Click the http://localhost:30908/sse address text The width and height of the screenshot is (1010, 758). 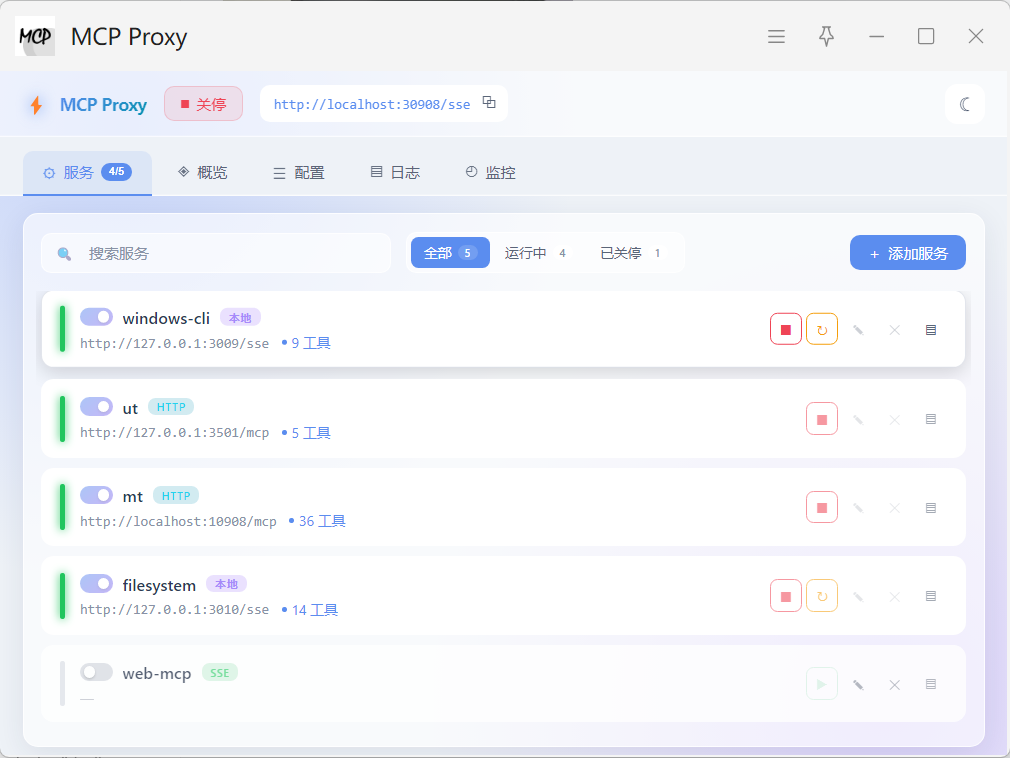[372, 104]
